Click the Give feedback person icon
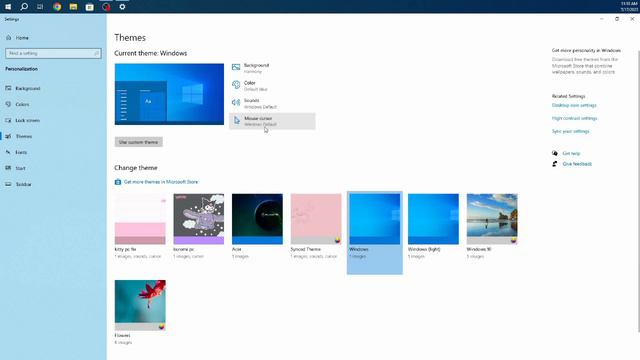Image resolution: width=640 pixels, height=360 pixels. coord(555,164)
